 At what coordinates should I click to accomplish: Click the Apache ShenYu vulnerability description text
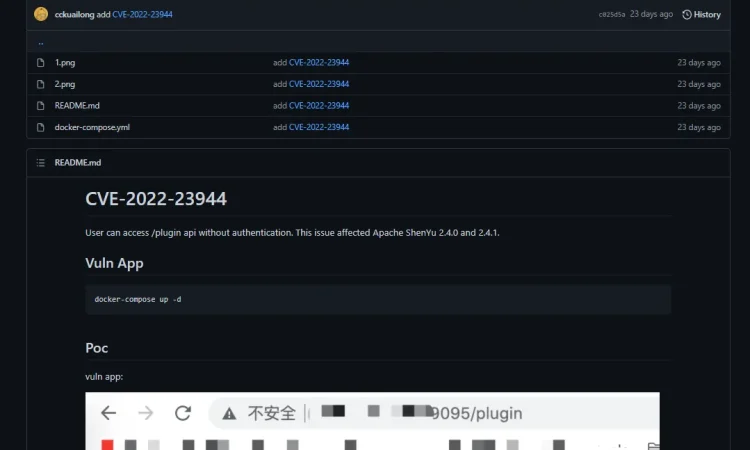click(x=292, y=233)
